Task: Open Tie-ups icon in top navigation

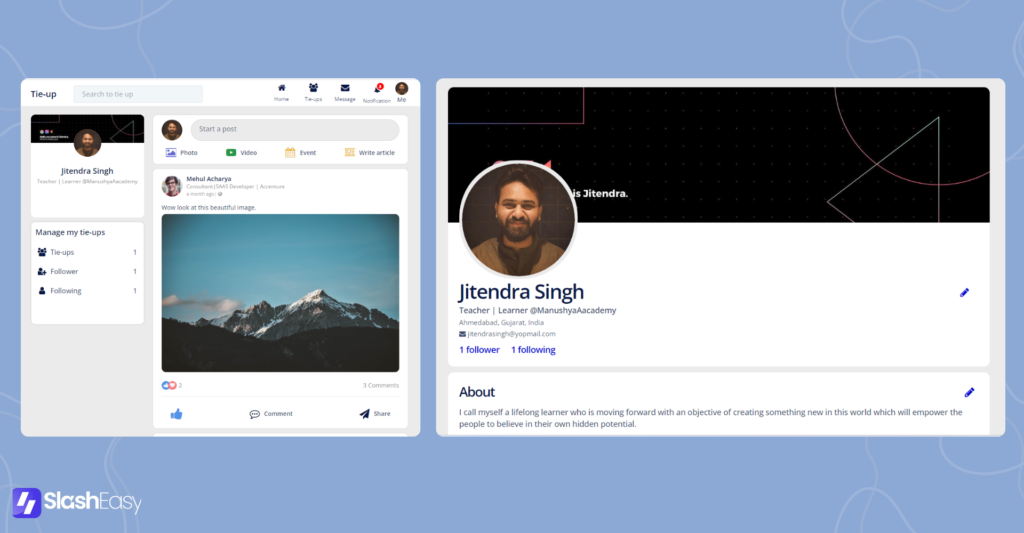Action: point(313,89)
